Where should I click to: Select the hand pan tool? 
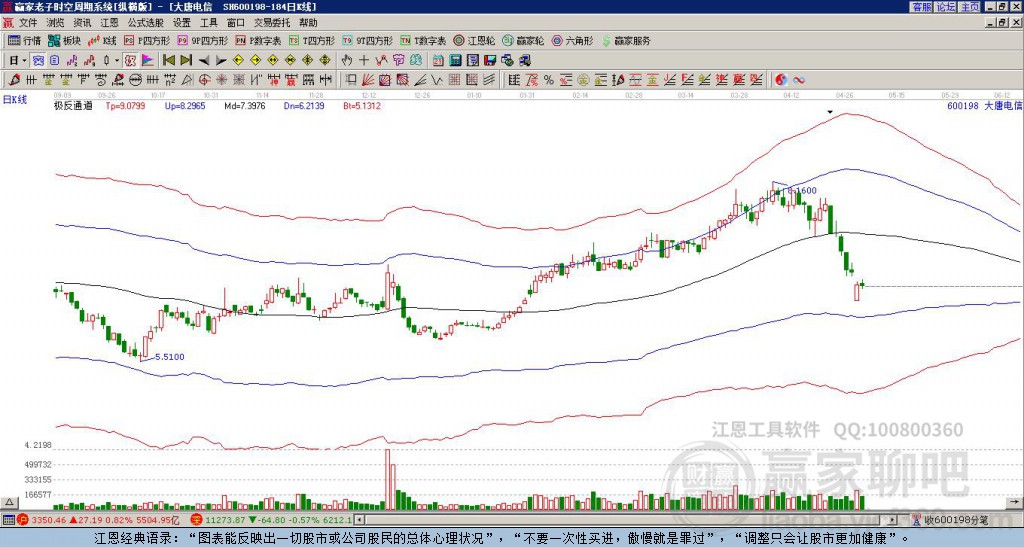[x=347, y=60]
